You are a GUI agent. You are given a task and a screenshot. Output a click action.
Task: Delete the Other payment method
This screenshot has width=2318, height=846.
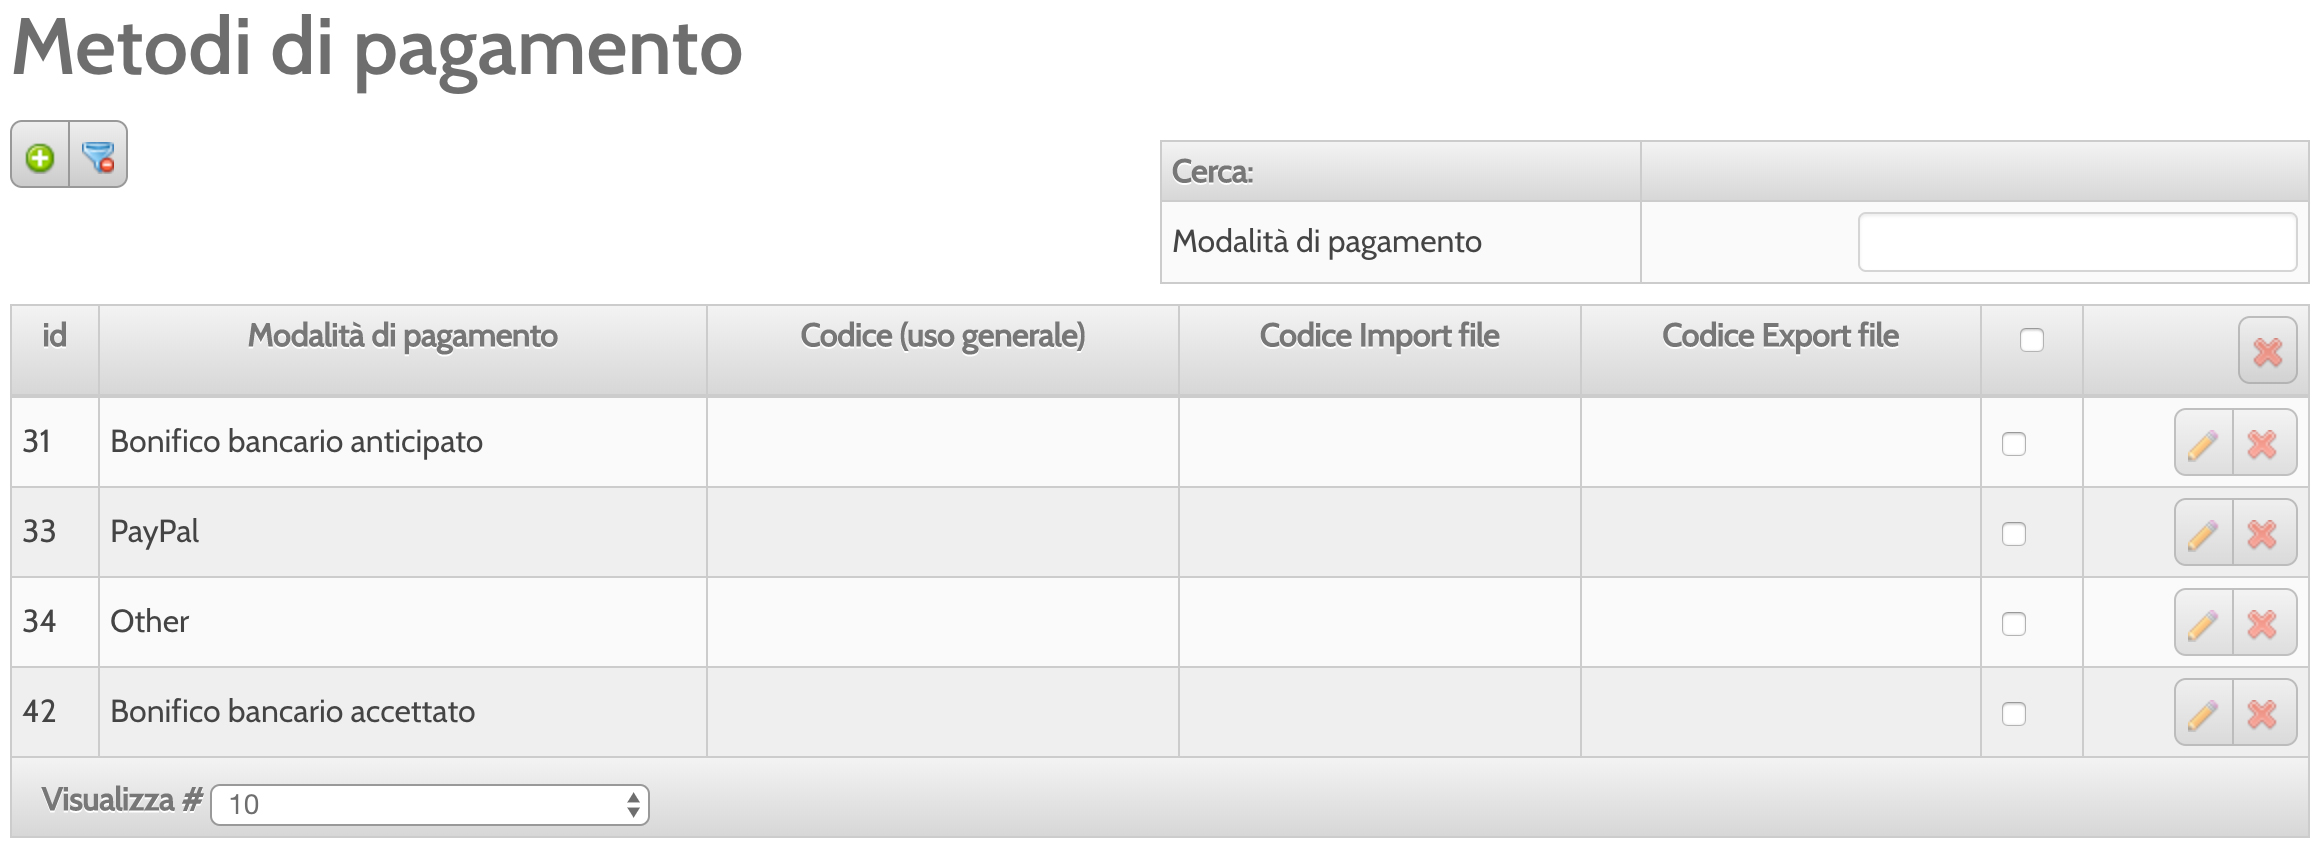point(2263,623)
